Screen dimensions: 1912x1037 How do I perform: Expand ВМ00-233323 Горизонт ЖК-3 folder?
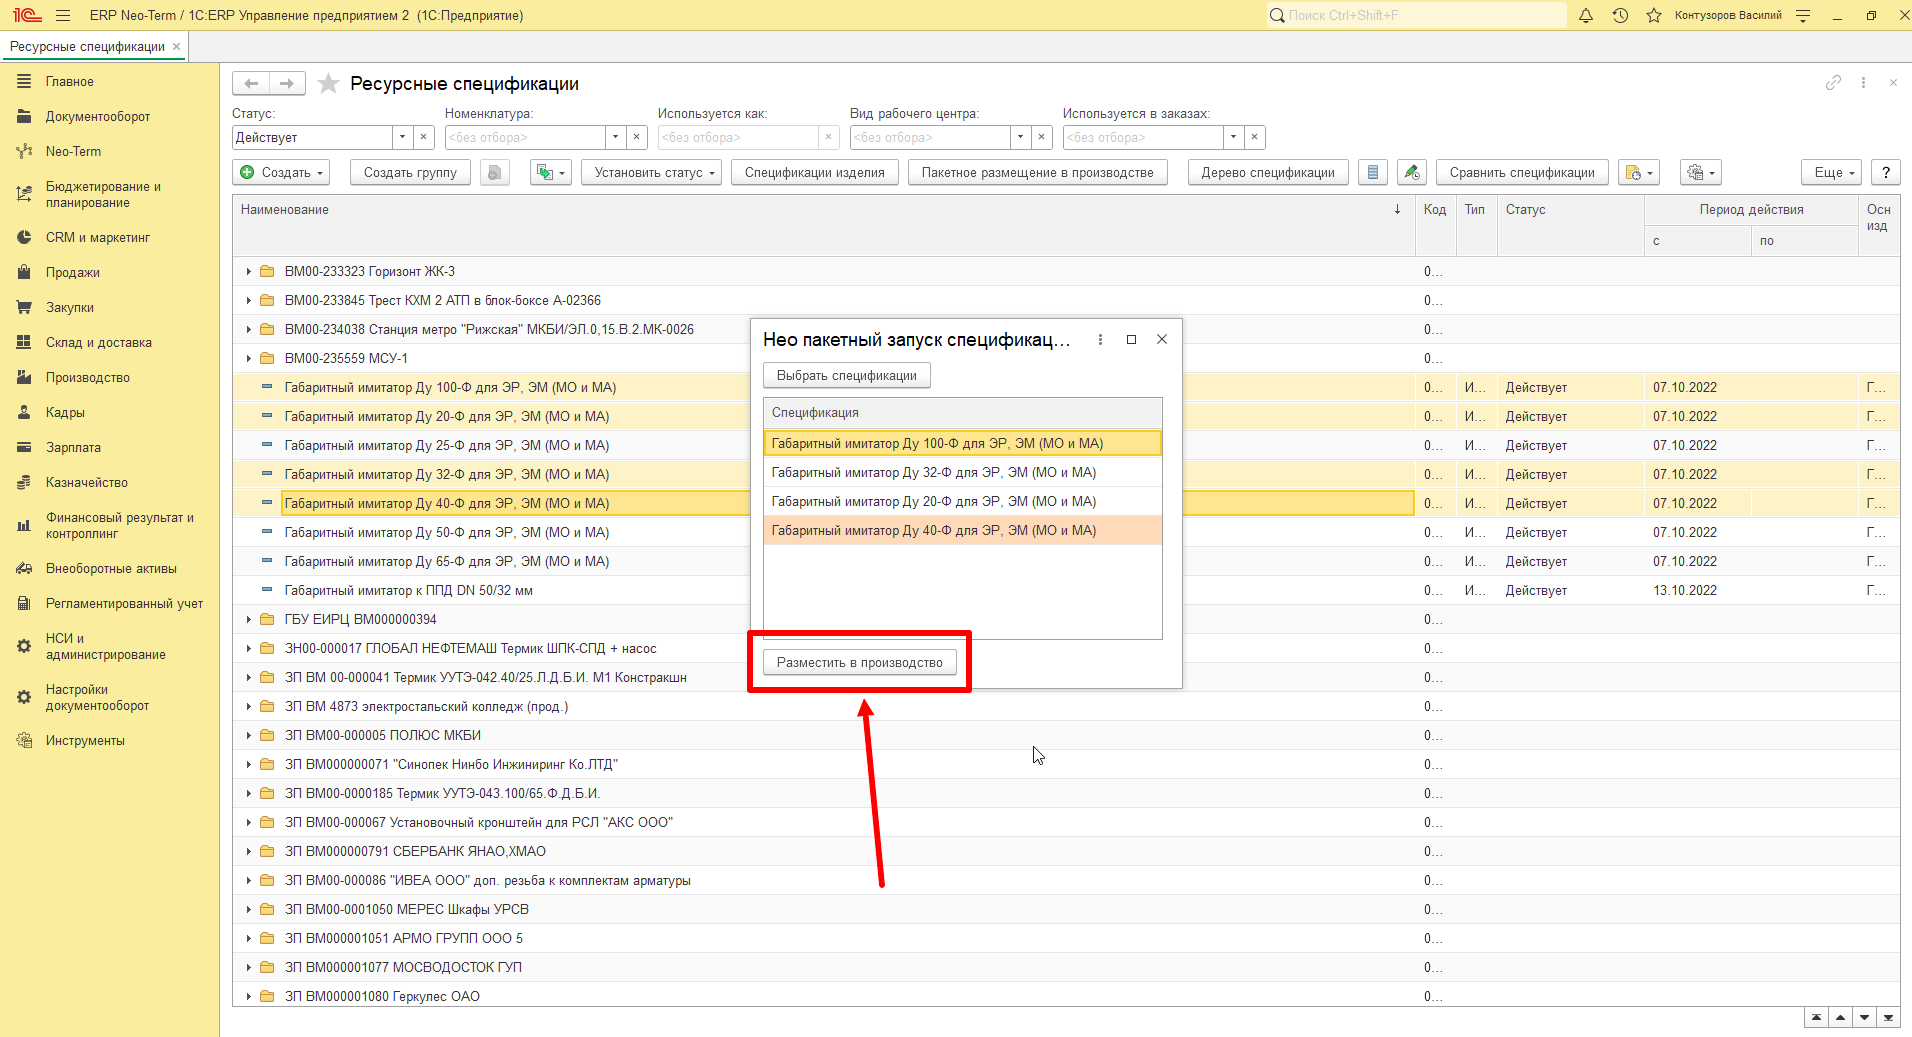tap(248, 272)
